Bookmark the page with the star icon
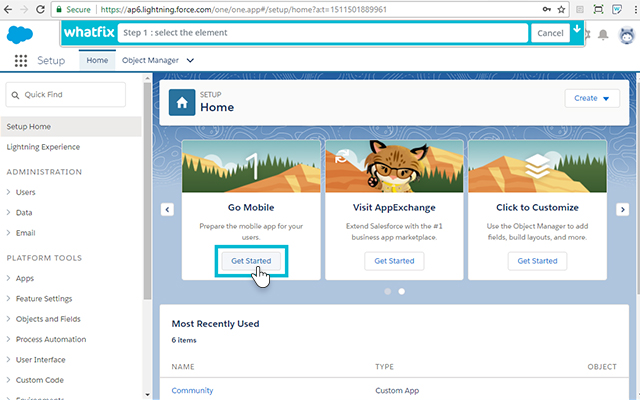This screenshot has width=640, height=400. 562,9
